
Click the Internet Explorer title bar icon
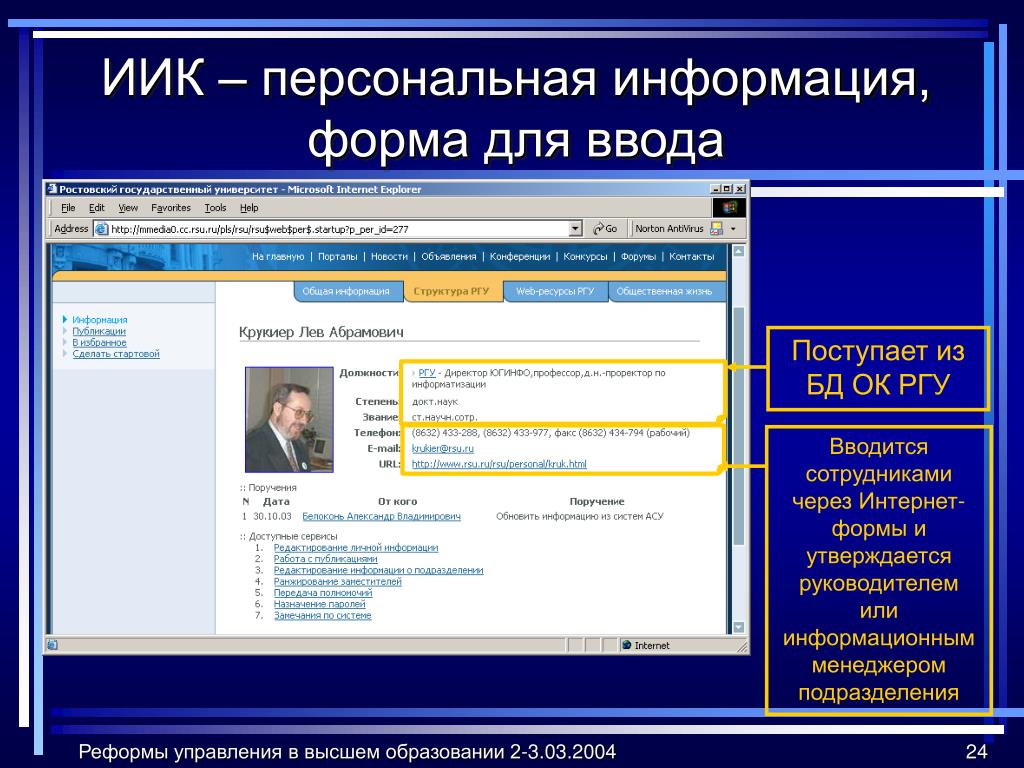point(52,189)
